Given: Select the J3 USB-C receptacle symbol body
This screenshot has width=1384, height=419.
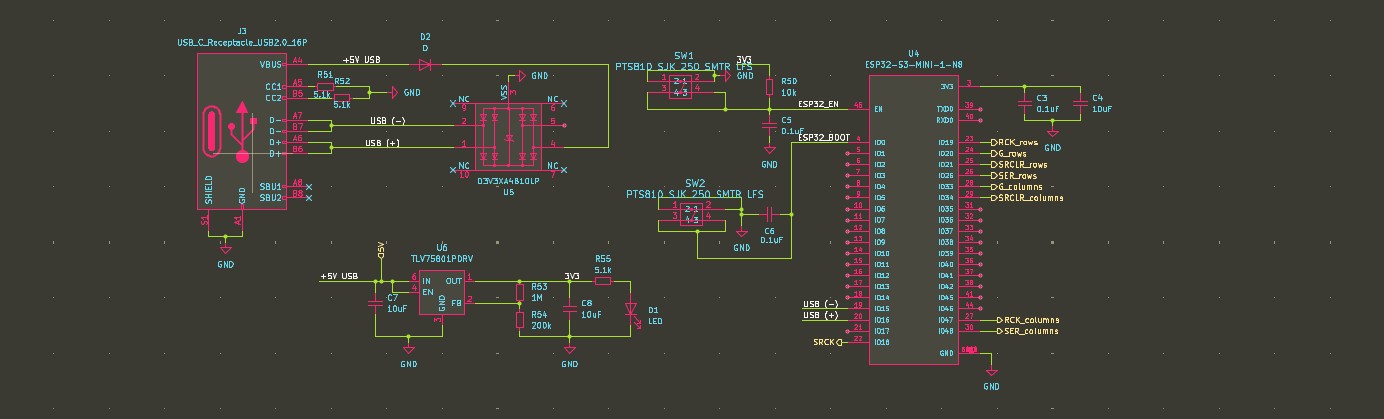Looking at the screenshot, I should [241, 130].
